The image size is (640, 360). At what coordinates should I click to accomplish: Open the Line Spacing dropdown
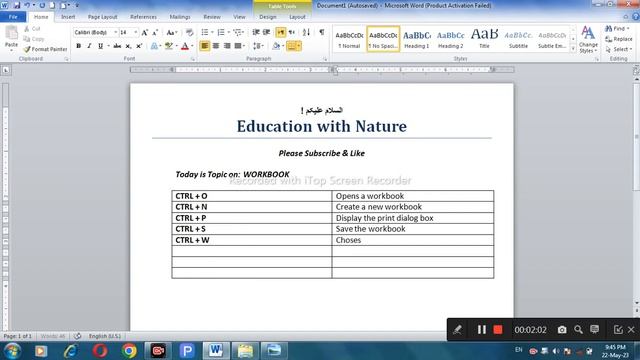coord(258,46)
